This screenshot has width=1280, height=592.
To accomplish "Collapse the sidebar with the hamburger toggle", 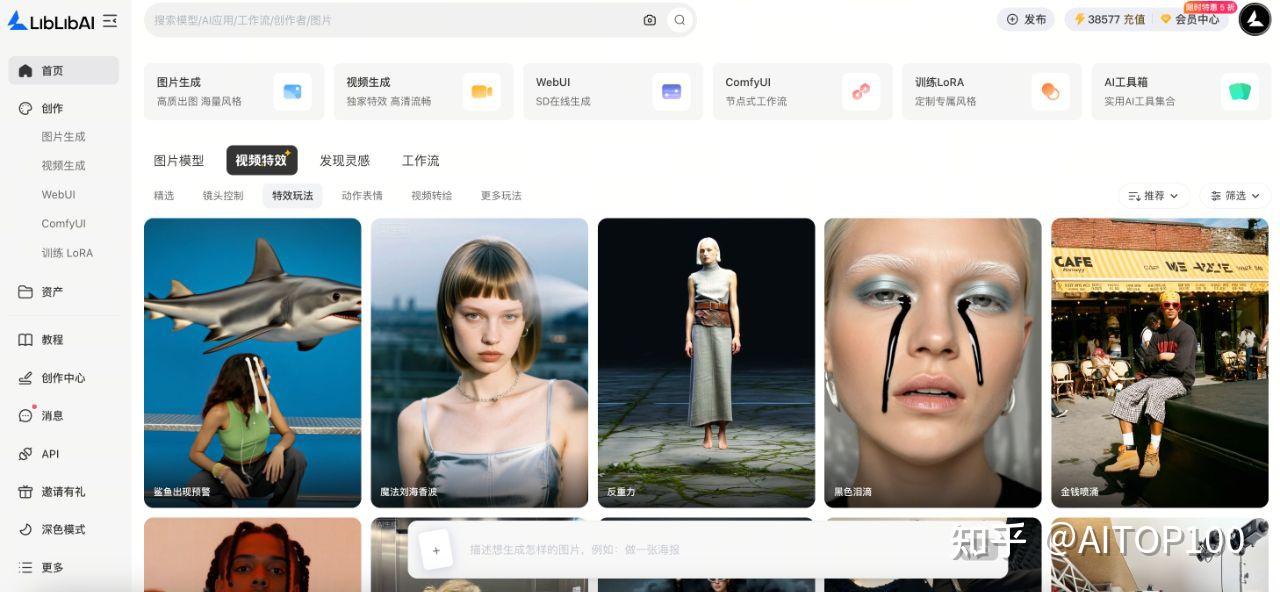I will [x=110, y=19].
